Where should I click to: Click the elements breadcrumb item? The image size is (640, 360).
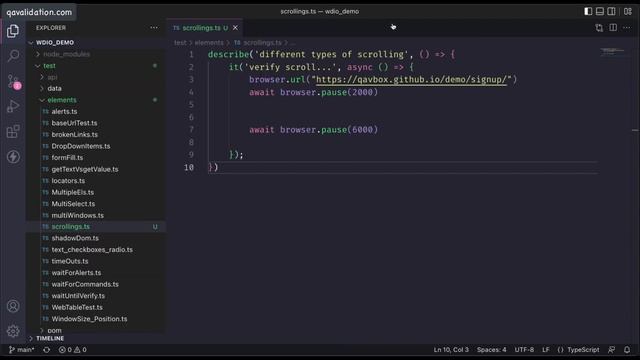point(209,42)
